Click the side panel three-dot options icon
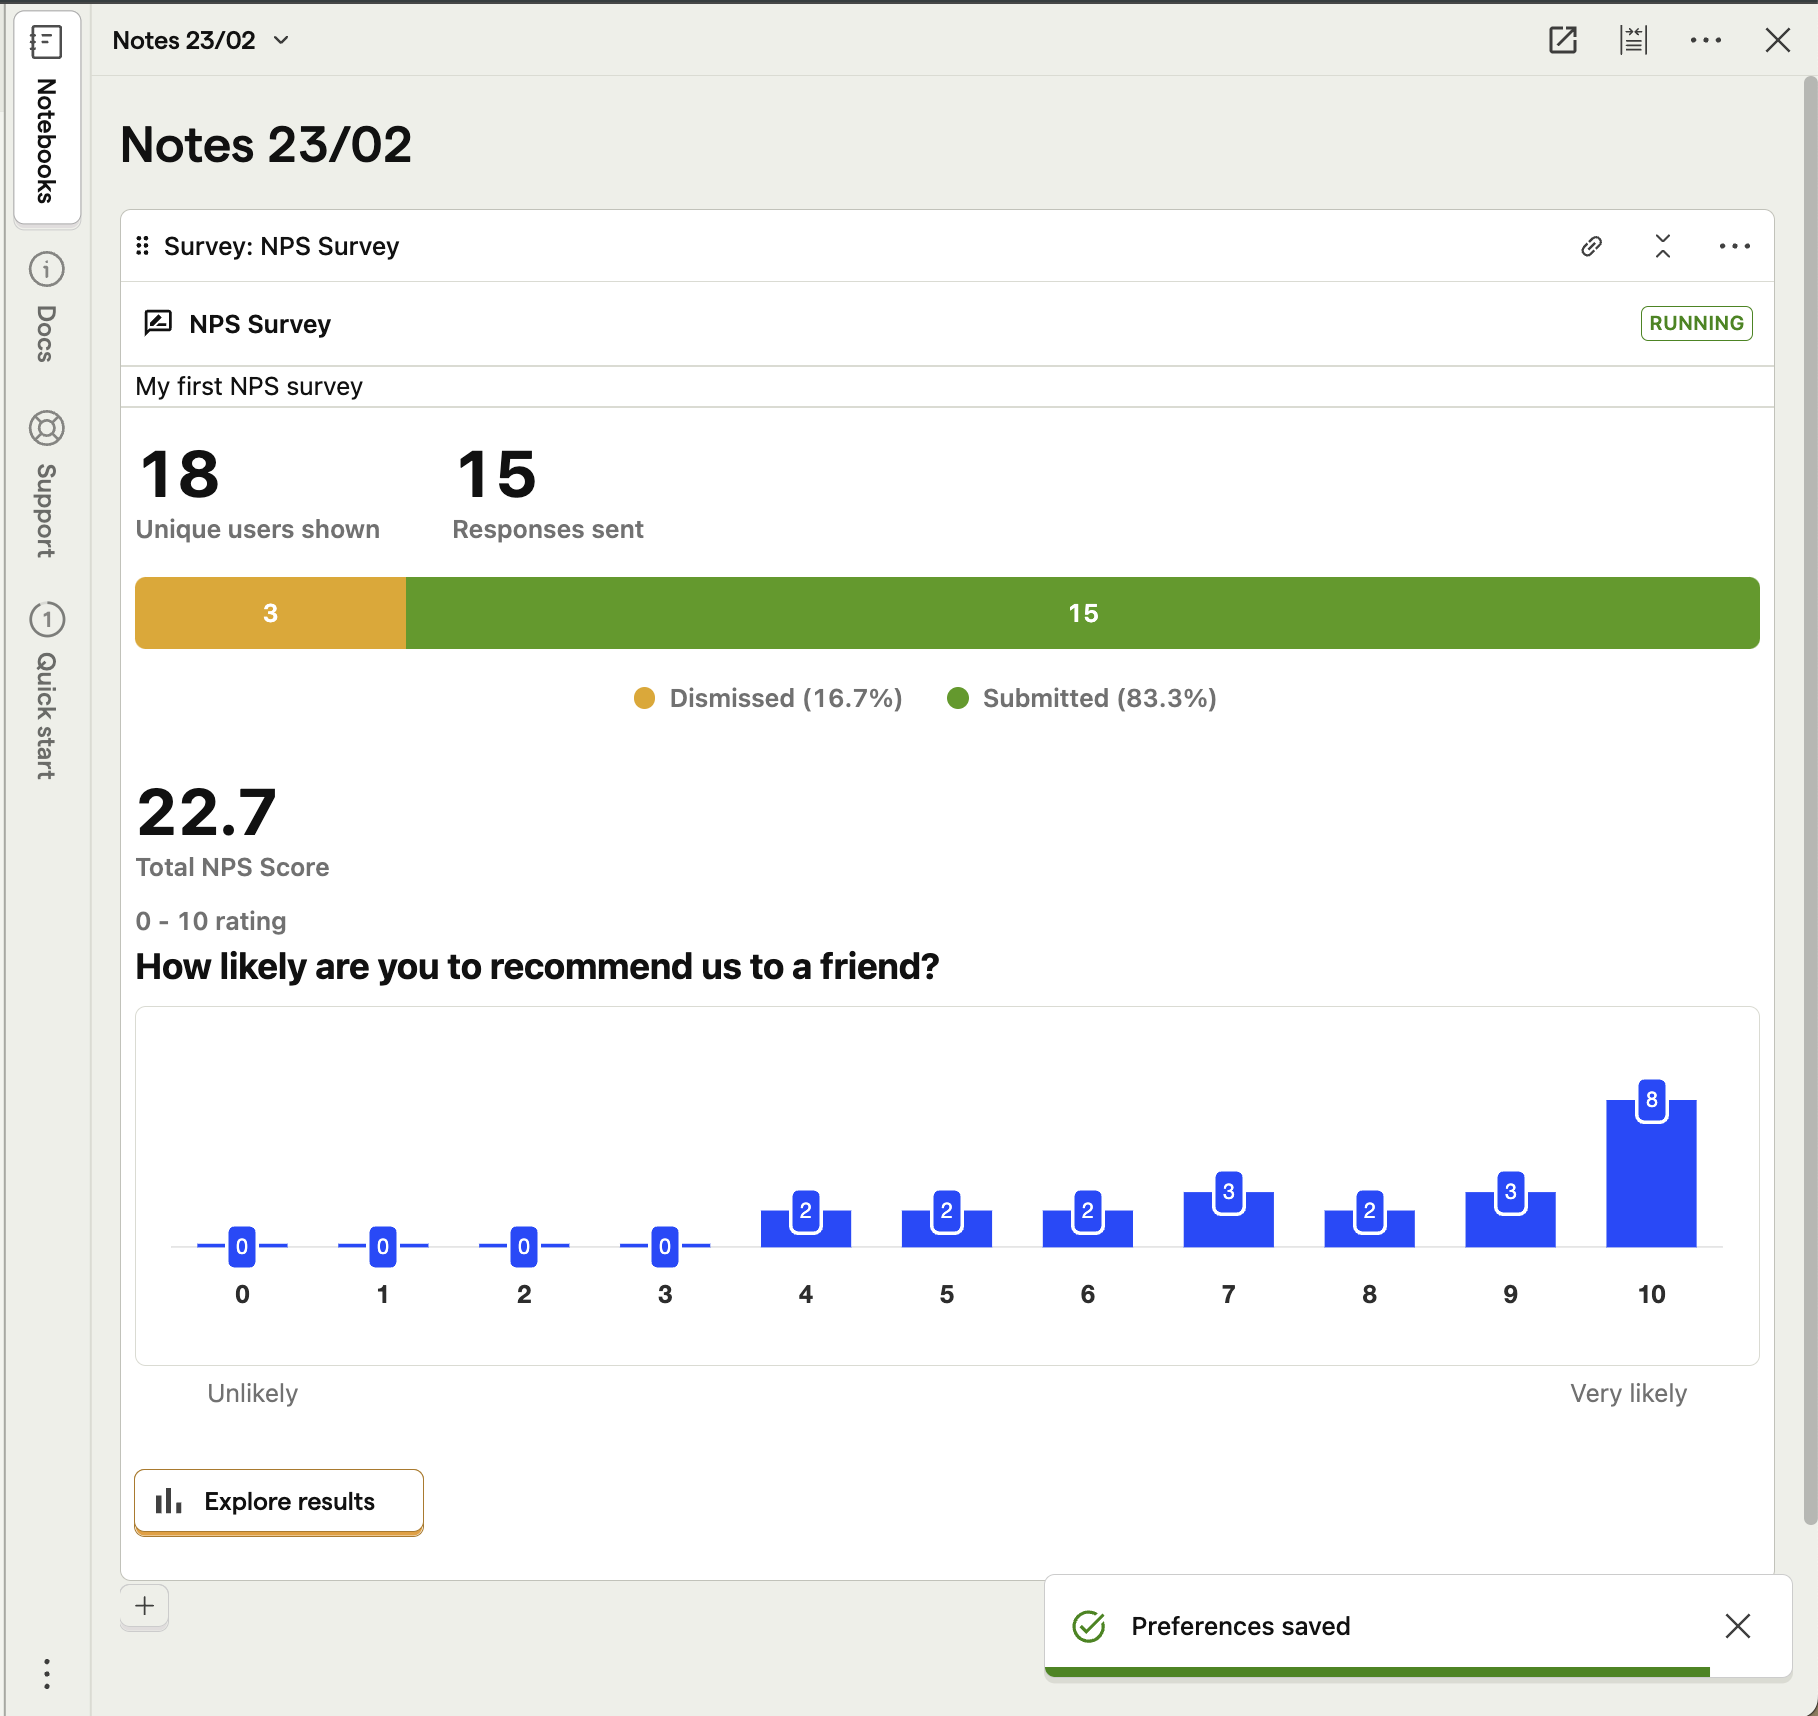This screenshot has height=1716, width=1818. [x=46, y=1674]
